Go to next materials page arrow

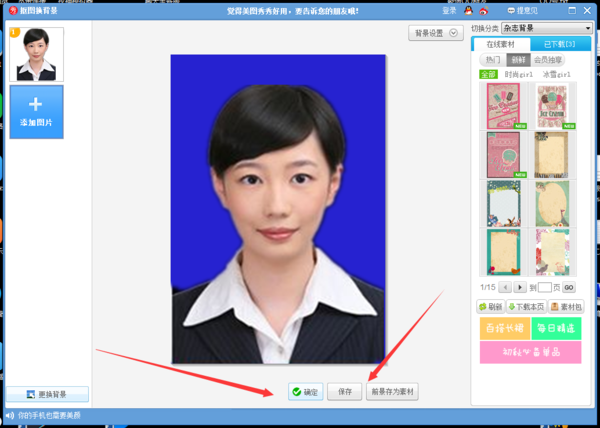pyautogui.click(x=520, y=287)
